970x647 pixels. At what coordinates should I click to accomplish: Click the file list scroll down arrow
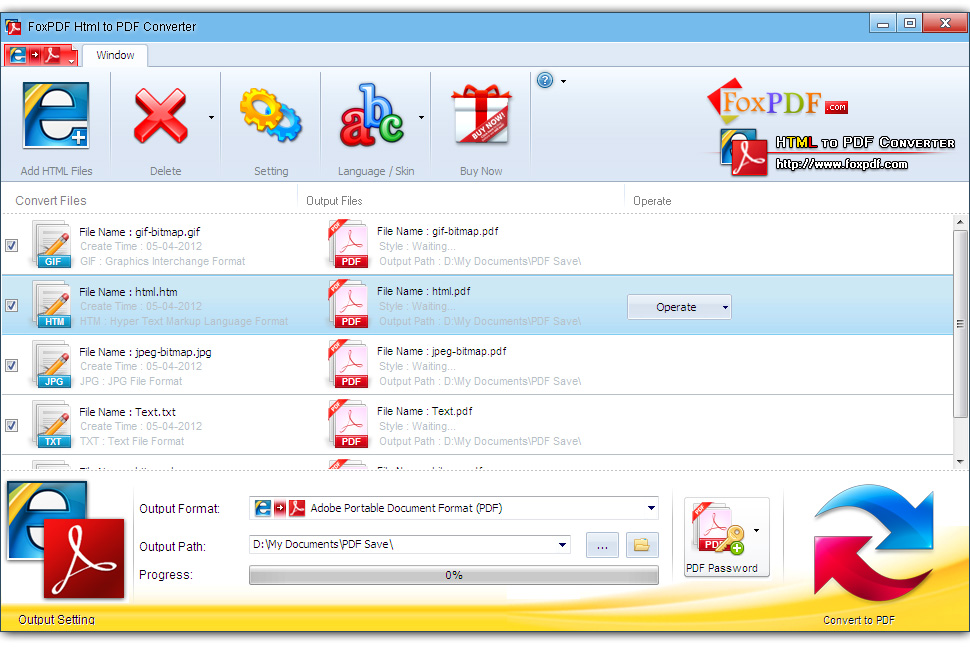coord(960,461)
